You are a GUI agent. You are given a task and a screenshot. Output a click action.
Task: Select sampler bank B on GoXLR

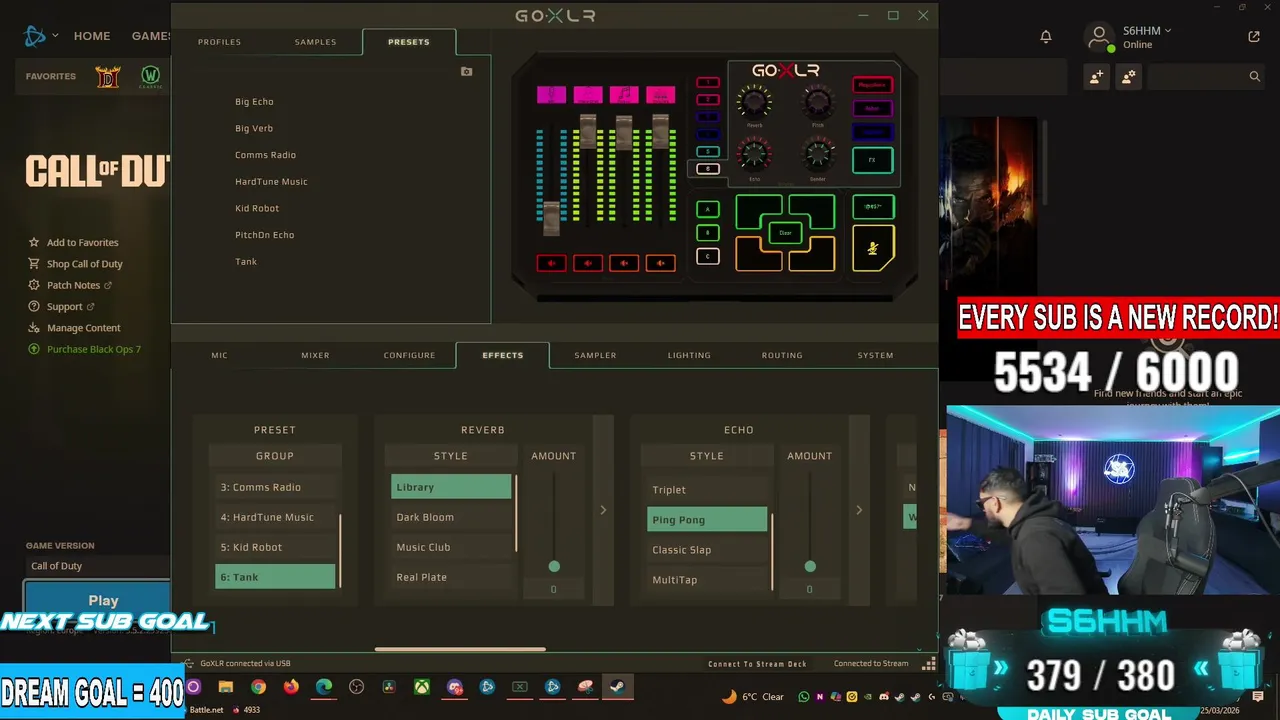708,233
